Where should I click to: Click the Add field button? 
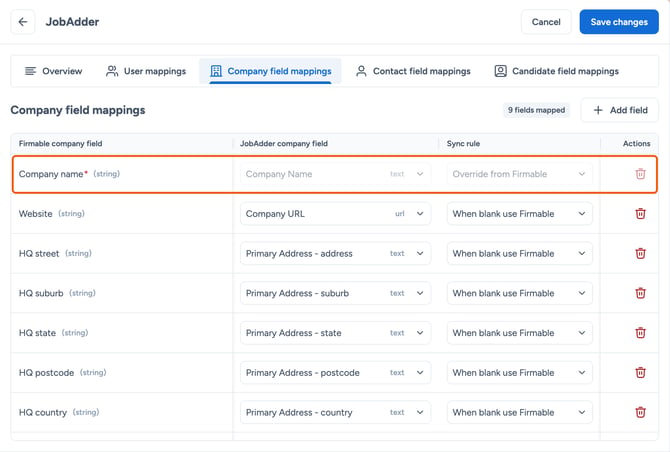pos(620,110)
